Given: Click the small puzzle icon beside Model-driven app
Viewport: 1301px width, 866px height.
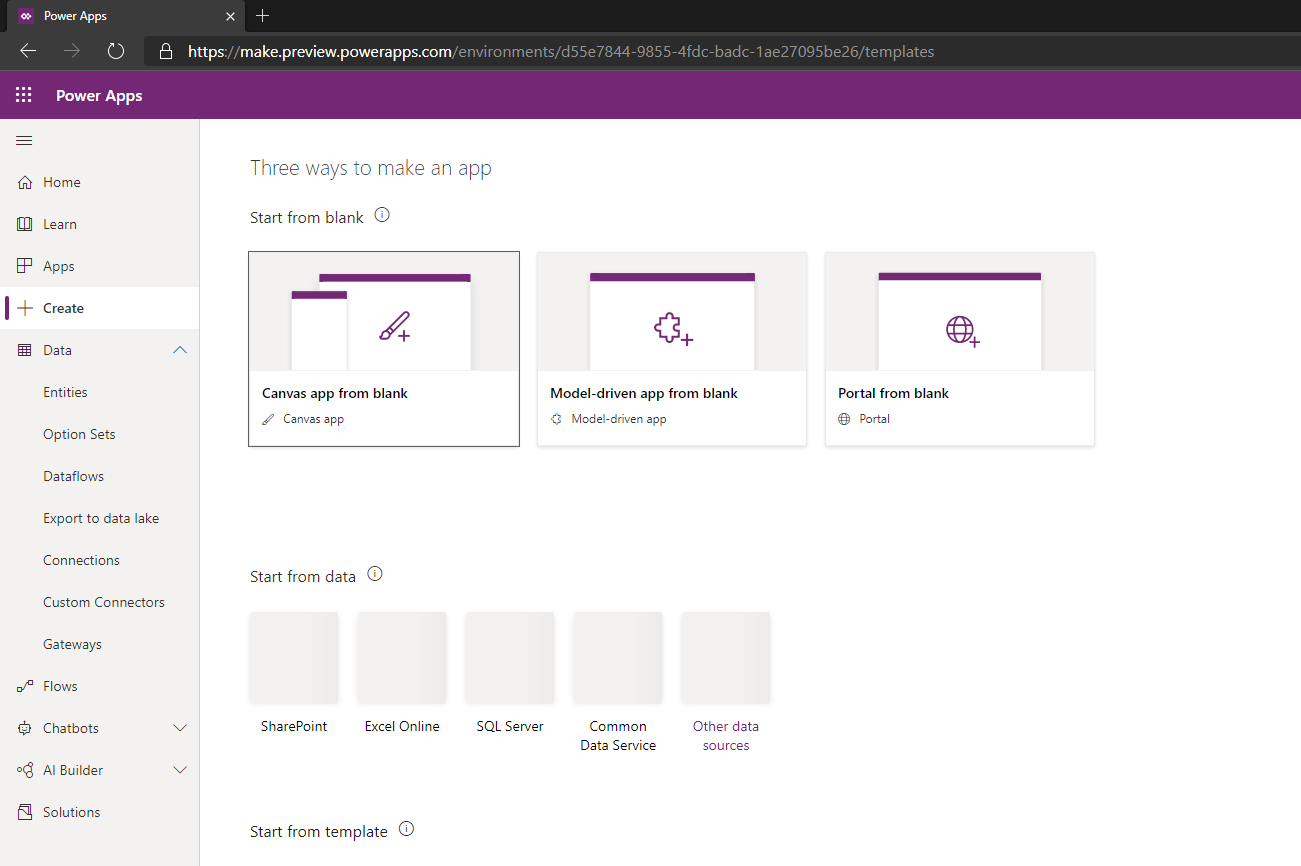Looking at the screenshot, I should tap(557, 419).
